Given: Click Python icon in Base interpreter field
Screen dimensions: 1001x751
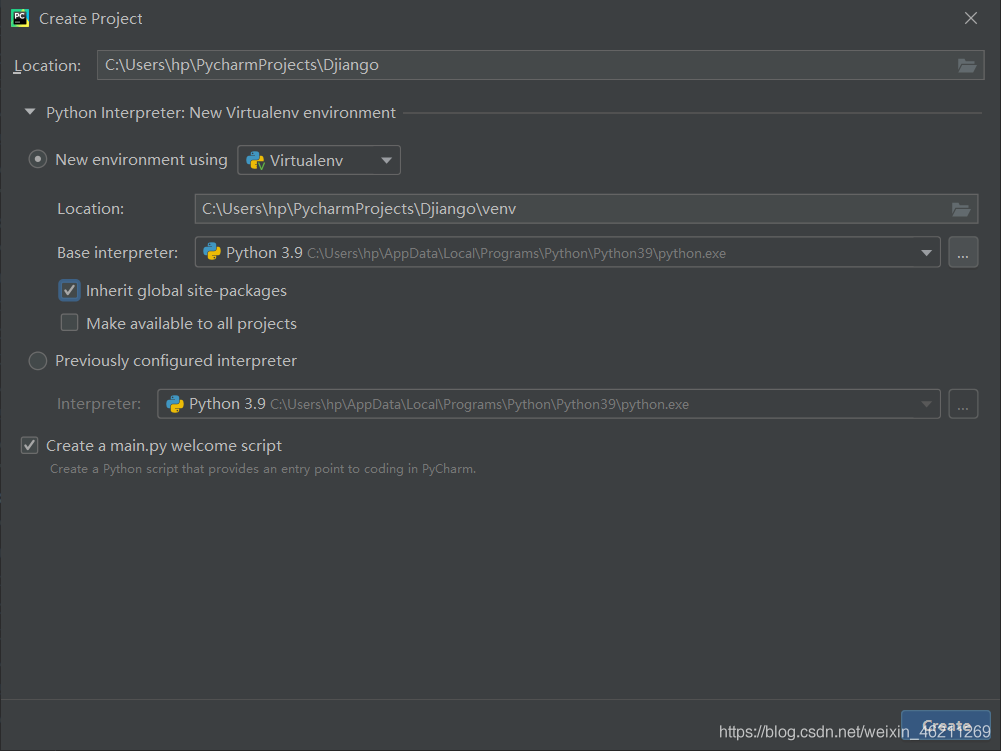Looking at the screenshot, I should click(212, 252).
